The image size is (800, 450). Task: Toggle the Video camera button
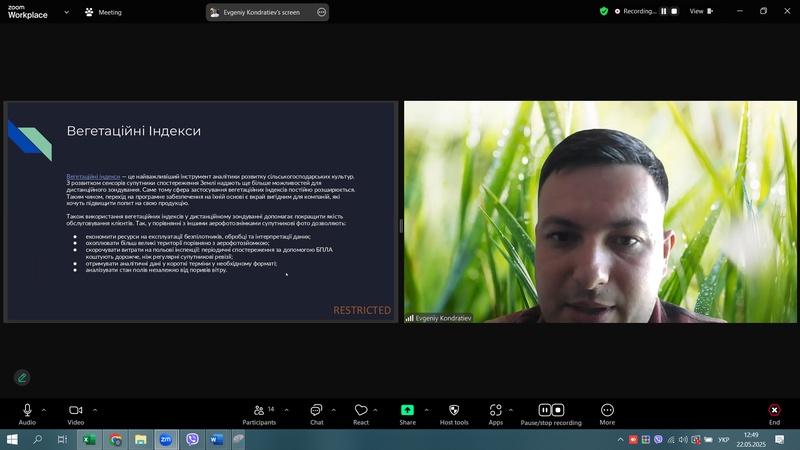(x=75, y=411)
